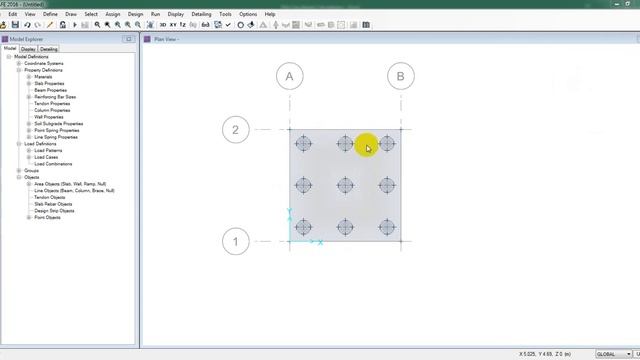The image size is (640, 360).
Task: Click the toolbar icon right of the circle
Action: tap(251, 25)
